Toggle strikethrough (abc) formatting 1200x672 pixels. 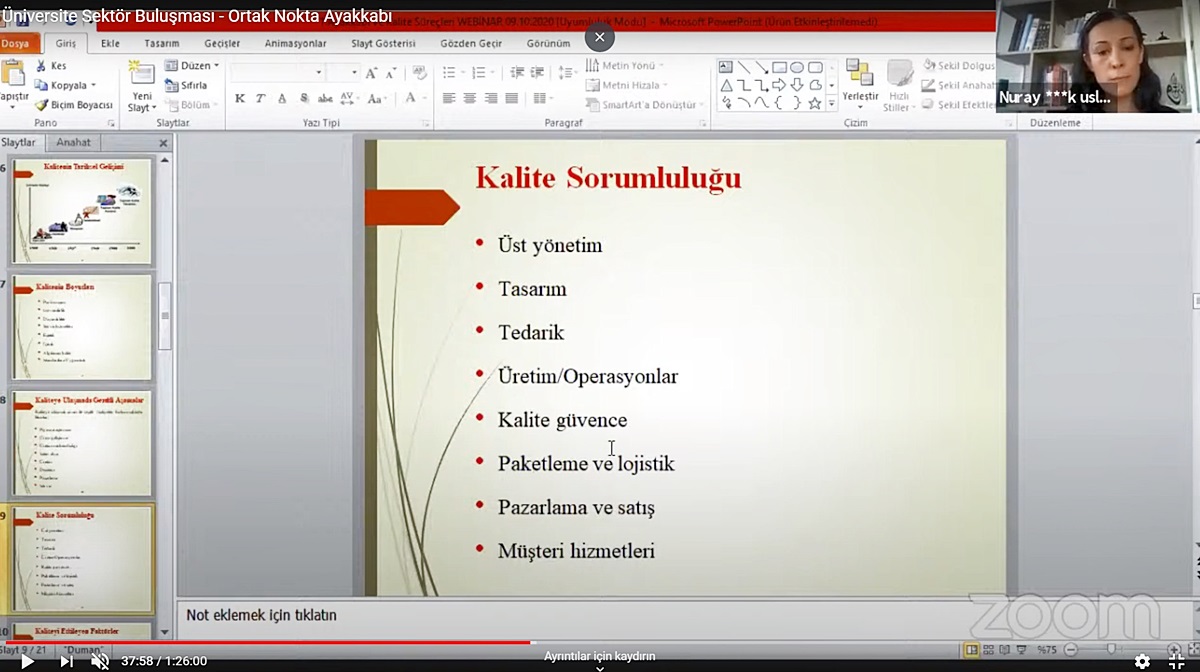click(325, 98)
